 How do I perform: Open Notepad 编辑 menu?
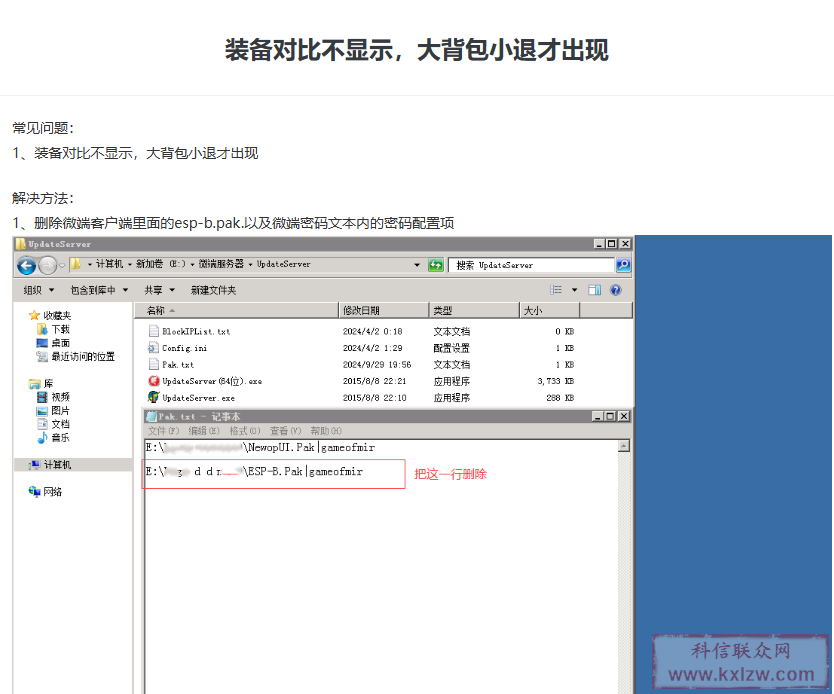click(204, 431)
